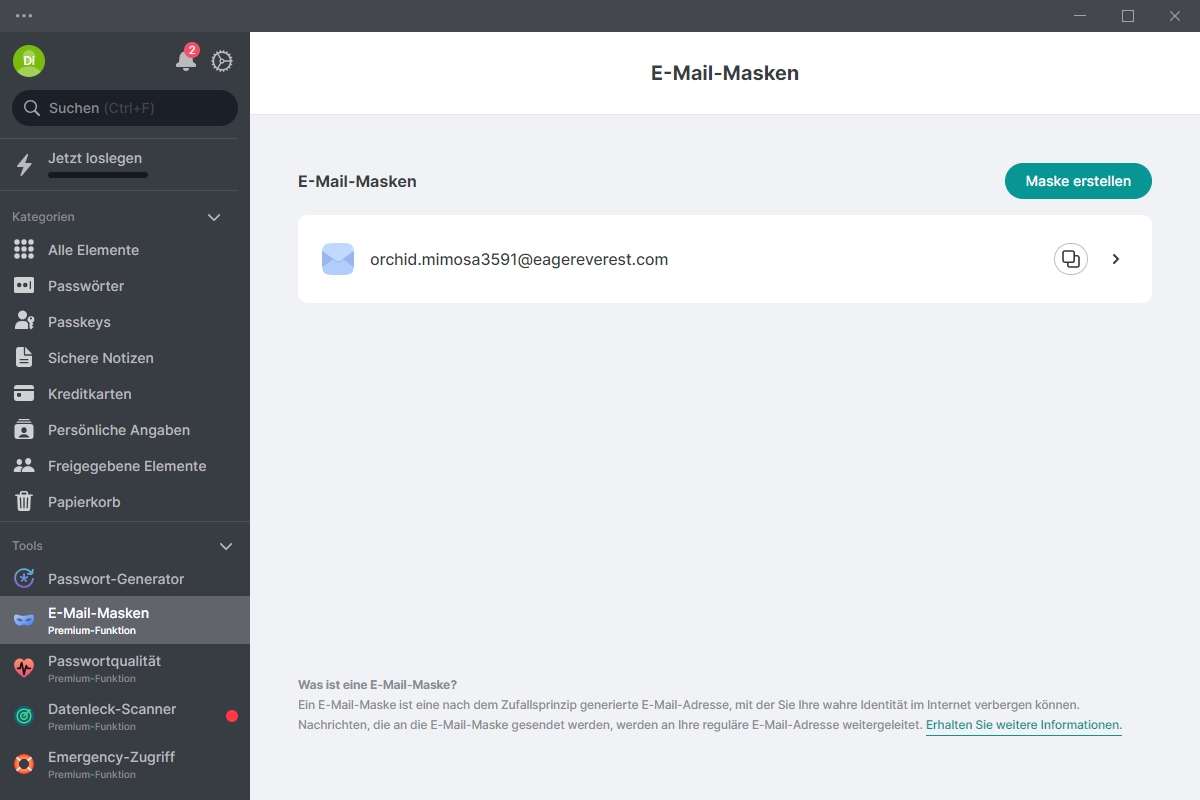Open Sichere Notizen

pyautogui.click(x=125, y=358)
